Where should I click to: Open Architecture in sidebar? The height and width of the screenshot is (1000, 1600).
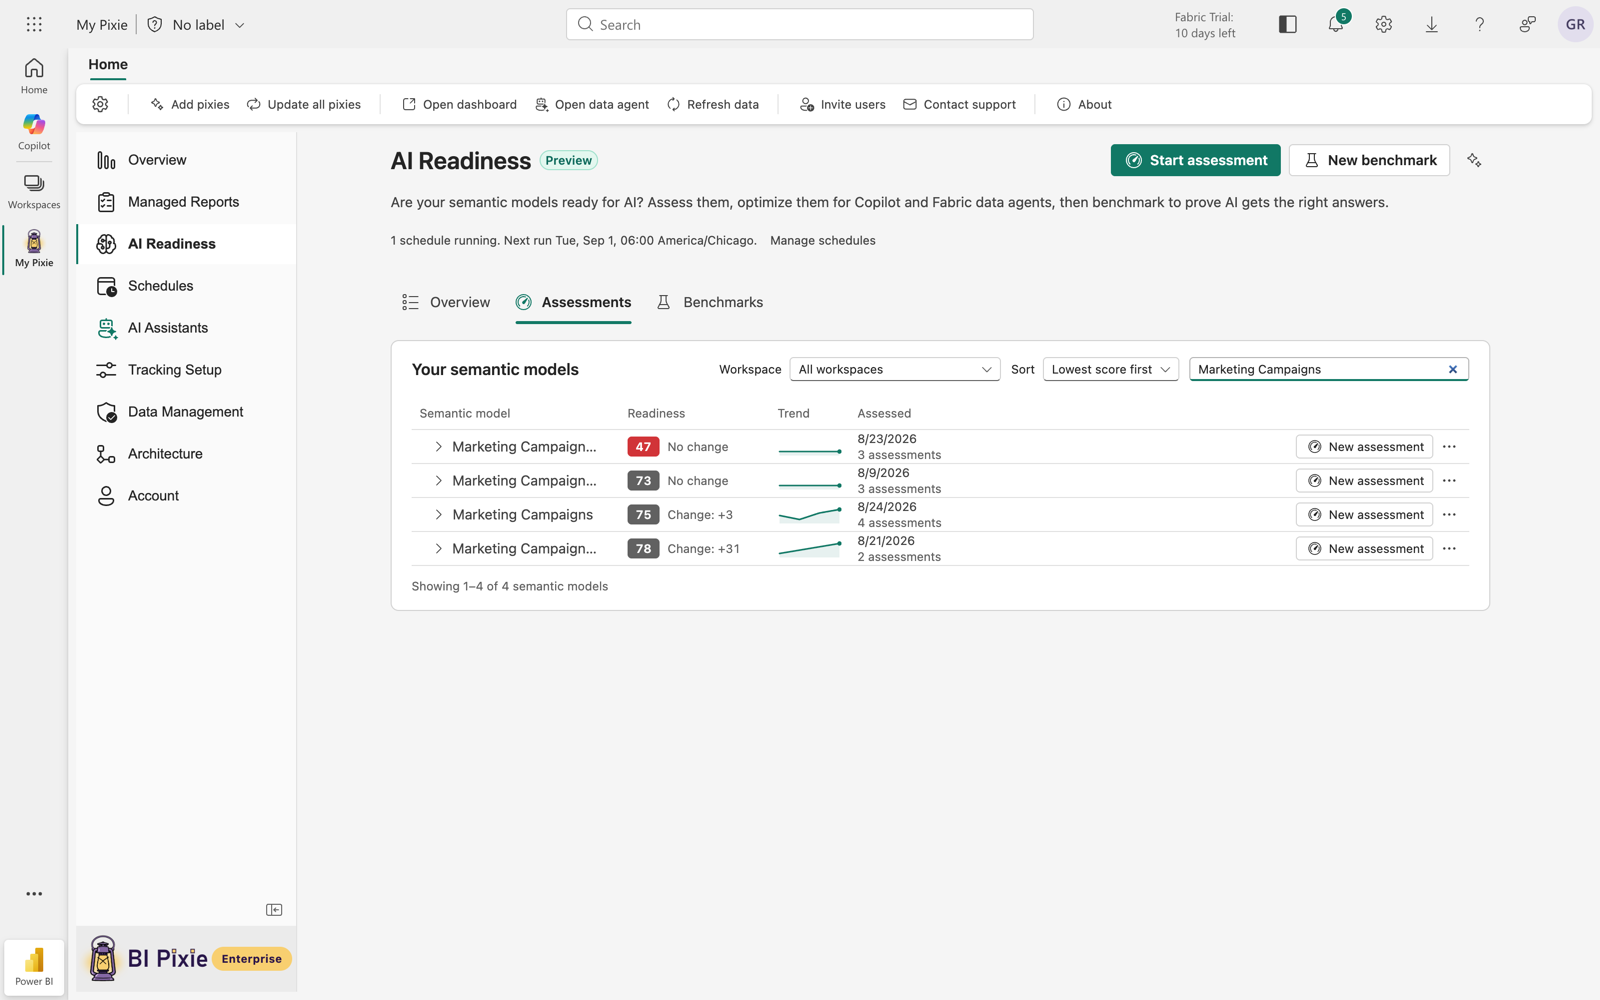(x=186, y=454)
